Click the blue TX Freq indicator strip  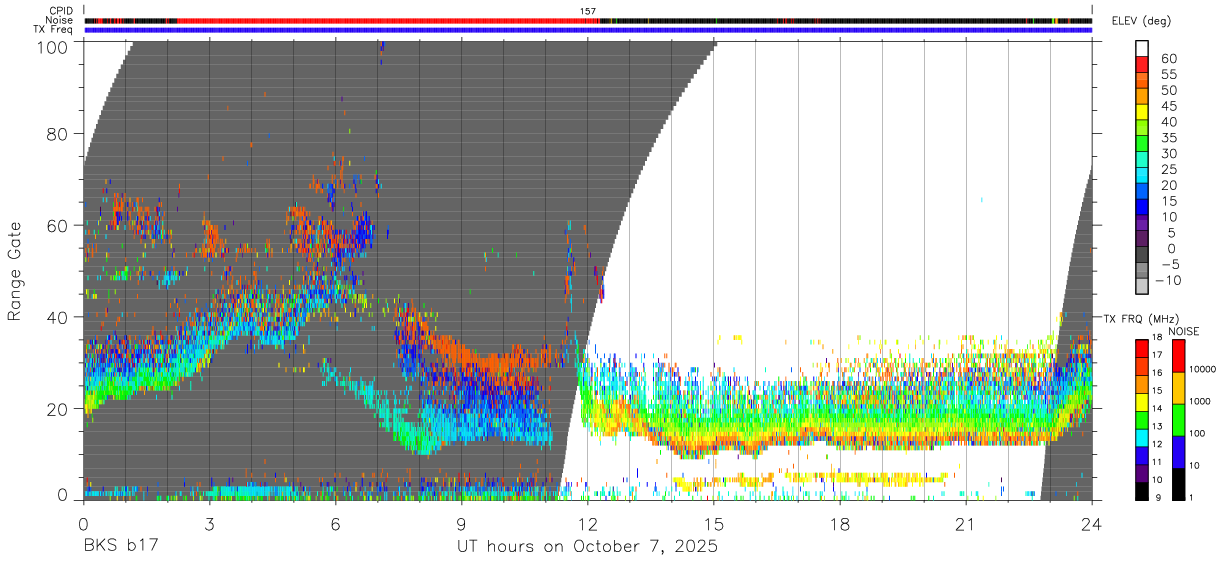click(x=588, y=30)
